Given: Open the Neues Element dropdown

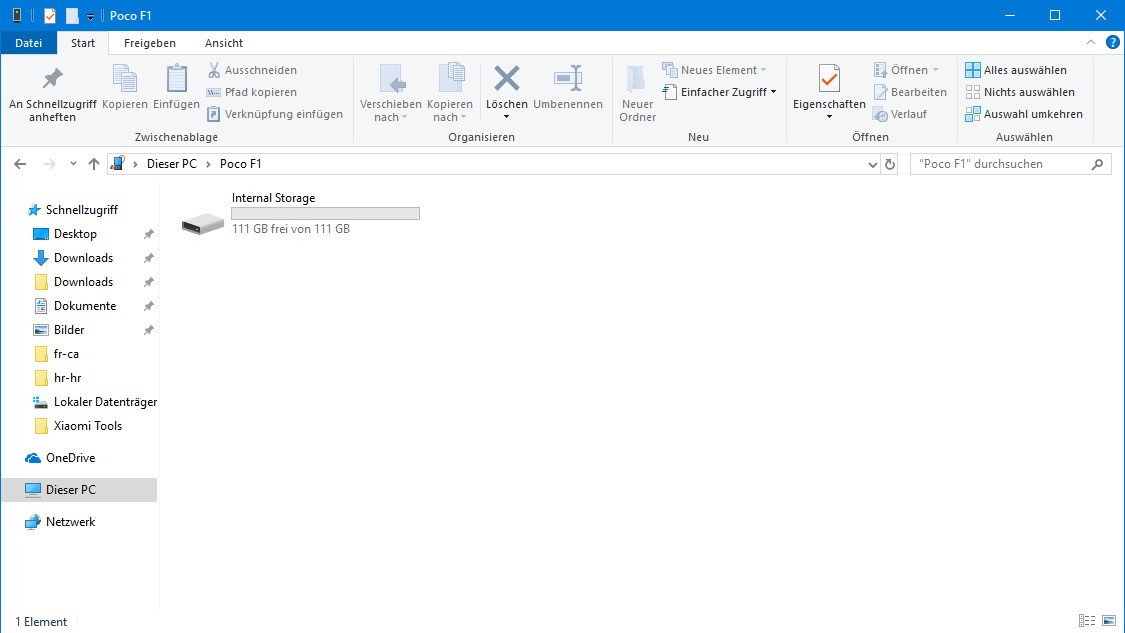Looking at the screenshot, I should (715, 70).
